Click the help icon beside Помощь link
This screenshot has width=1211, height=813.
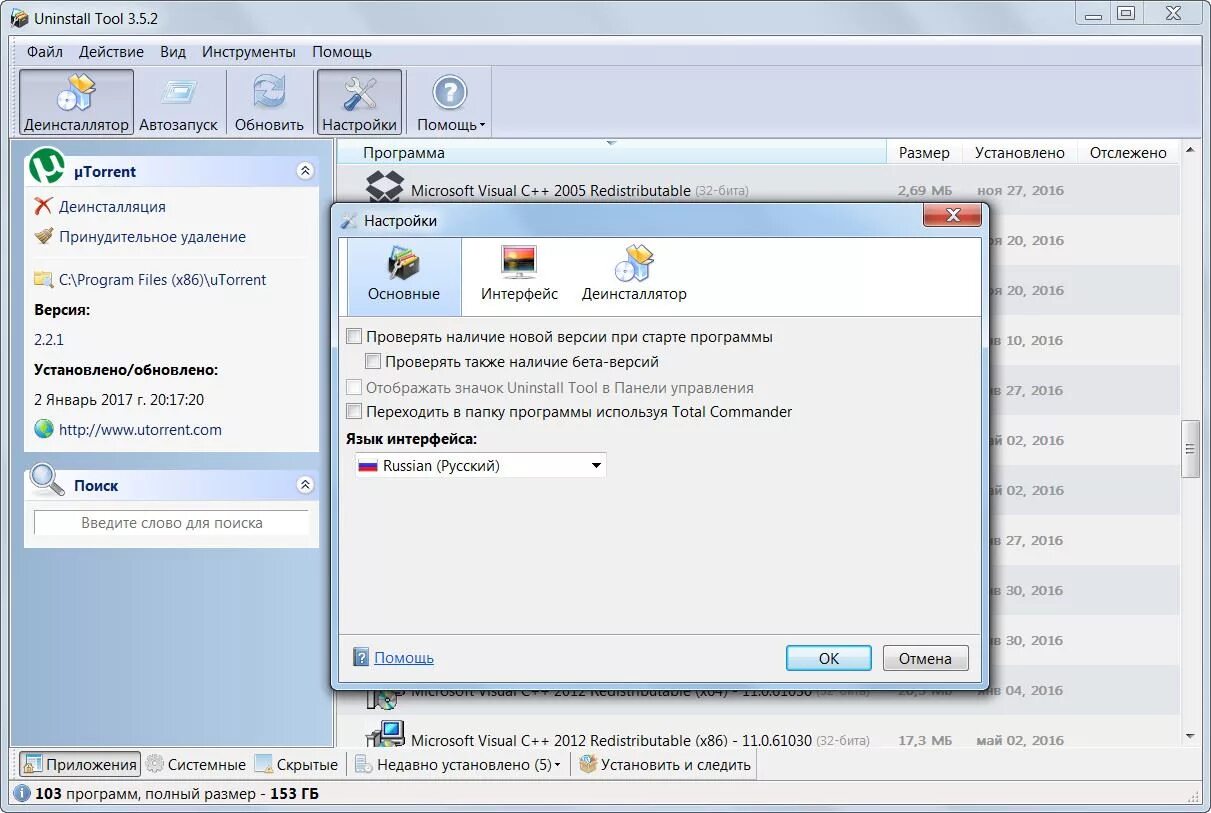point(361,658)
